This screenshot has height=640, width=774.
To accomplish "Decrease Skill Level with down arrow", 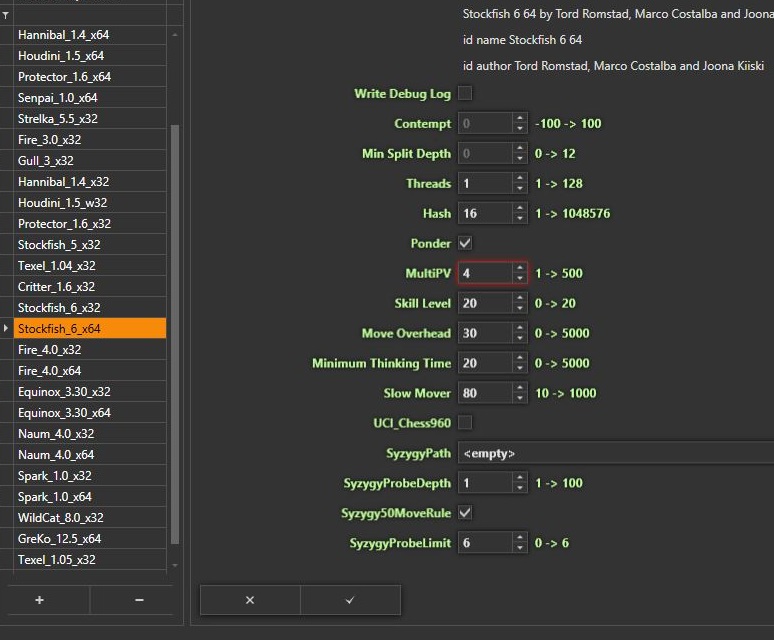I will pos(520,308).
